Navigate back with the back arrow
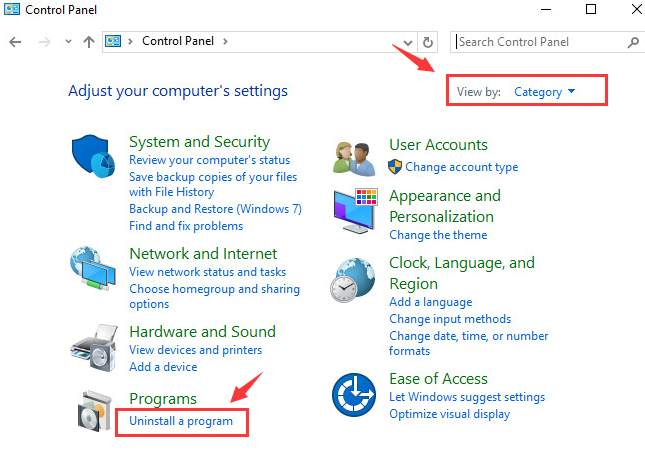This screenshot has width=645, height=468. (x=15, y=42)
